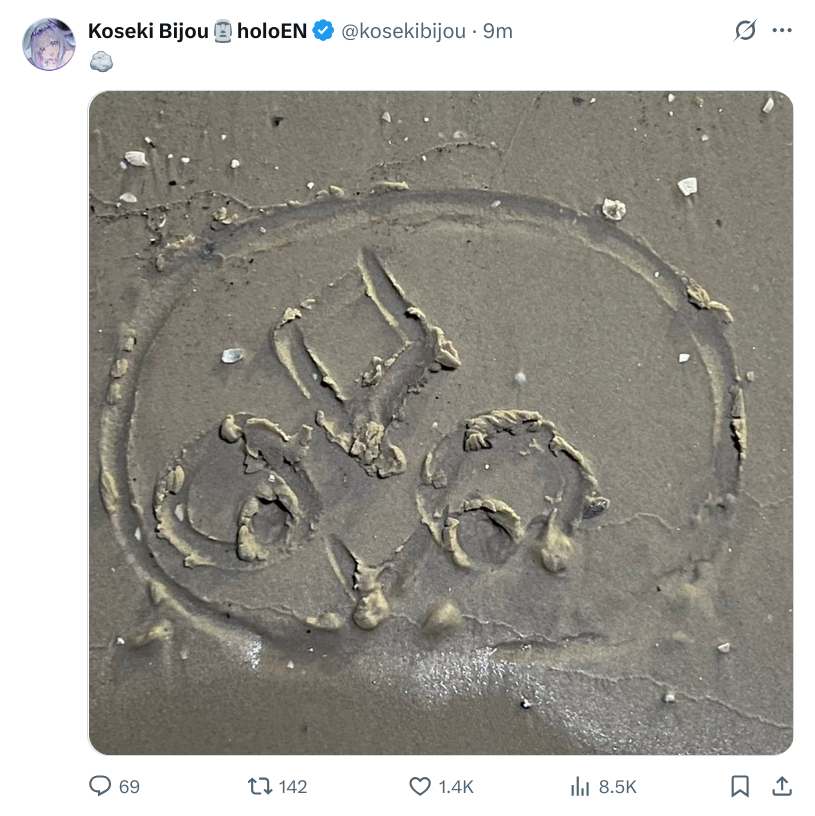This screenshot has height=816, width=815.
Task: Click the Koseki Bijou display name
Action: (x=148, y=31)
